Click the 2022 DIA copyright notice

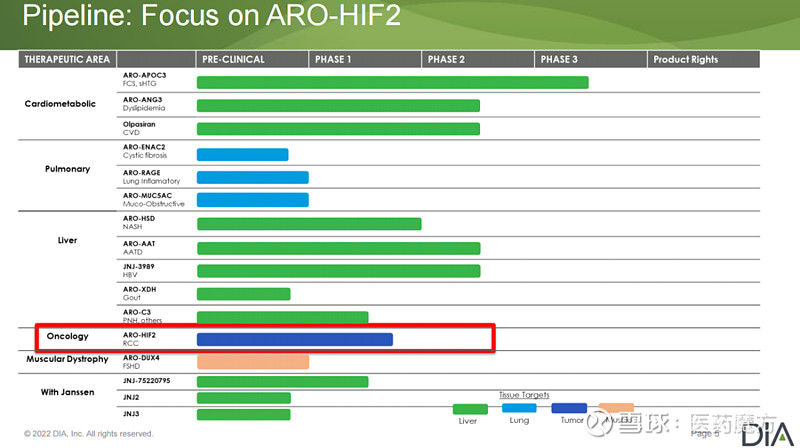pyautogui.click(x=88, y=434)
